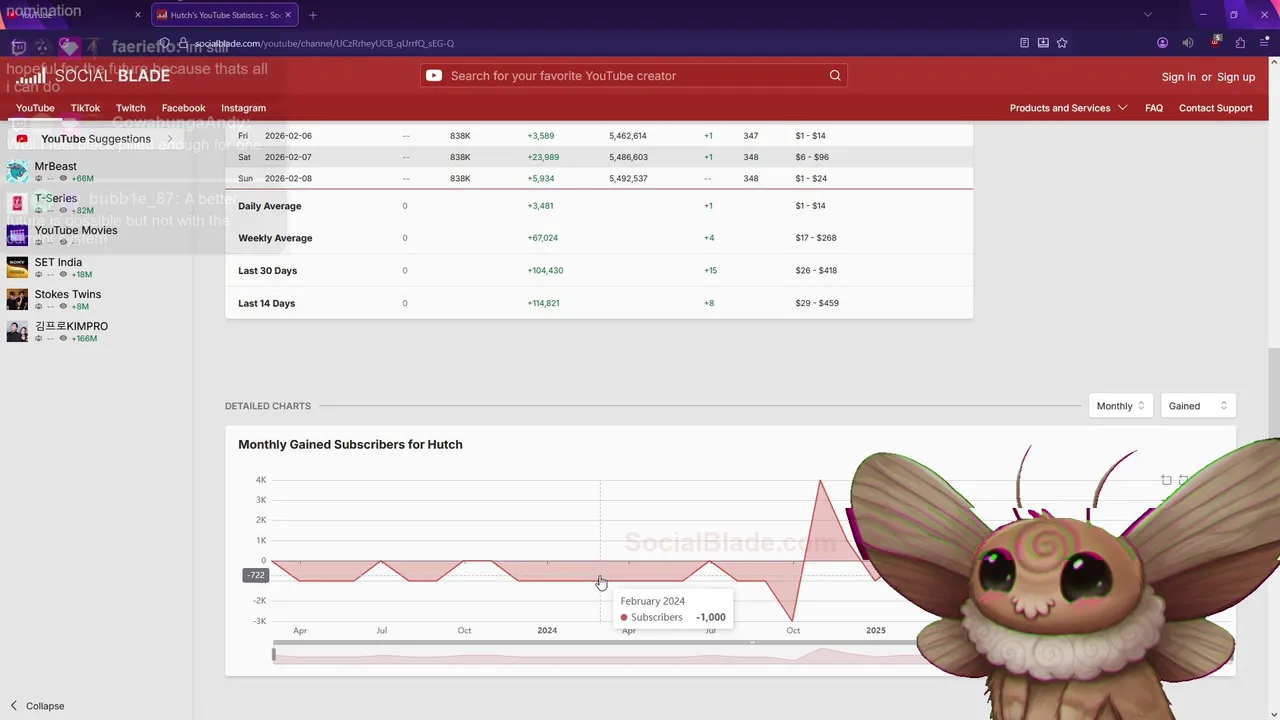Open the Contact Support link
The height and width of the screenshot is (720, 1280).
1215,108
